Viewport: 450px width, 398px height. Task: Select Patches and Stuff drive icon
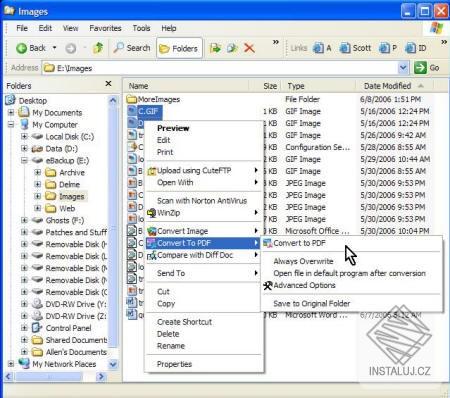(x=37, y=232)
